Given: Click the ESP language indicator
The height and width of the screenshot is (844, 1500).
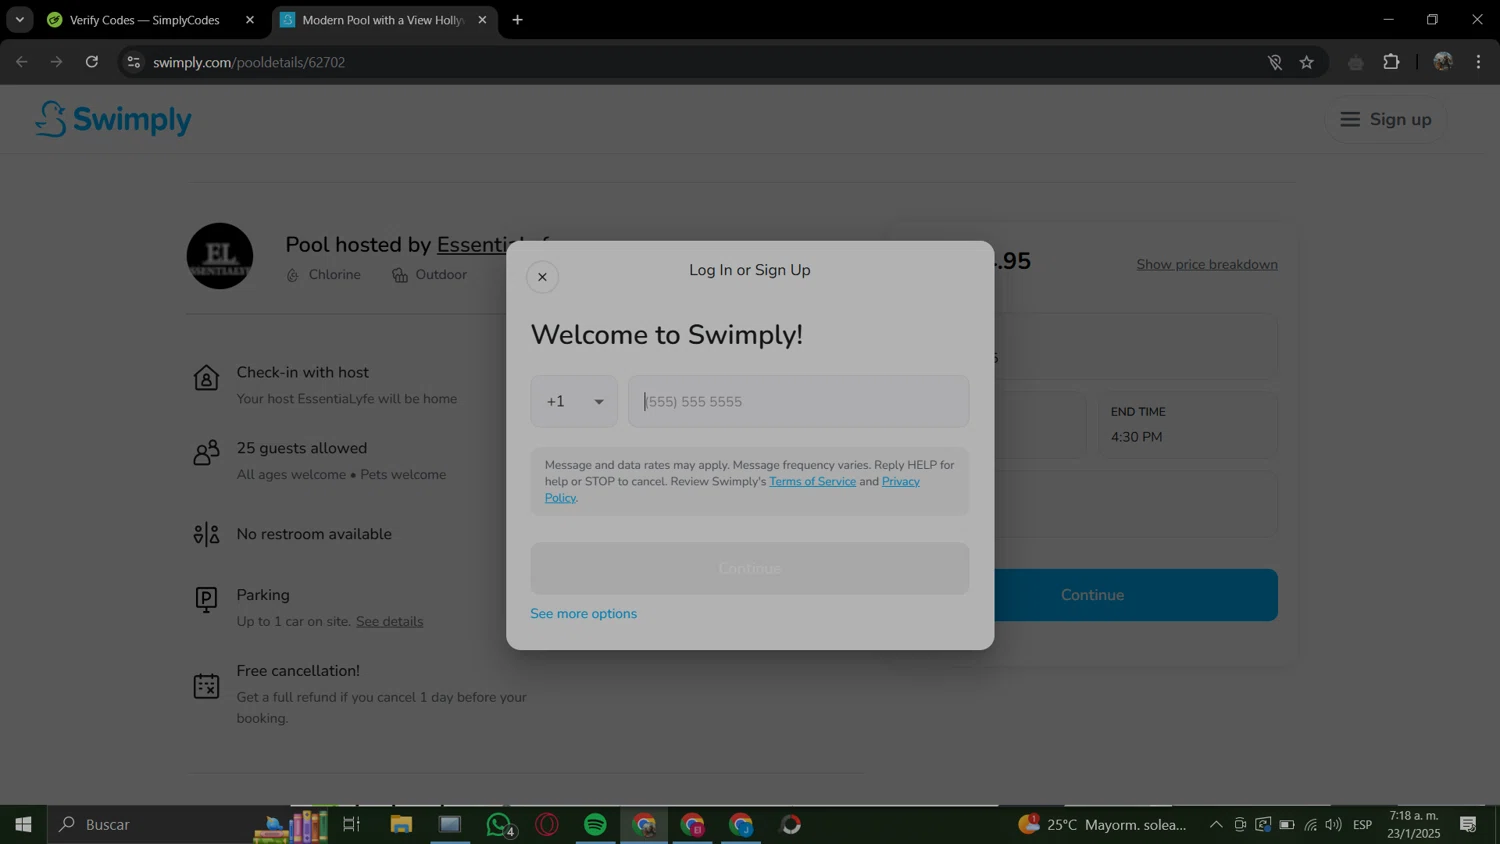Looking at the screenshot, I should [x=1362, y=824].
